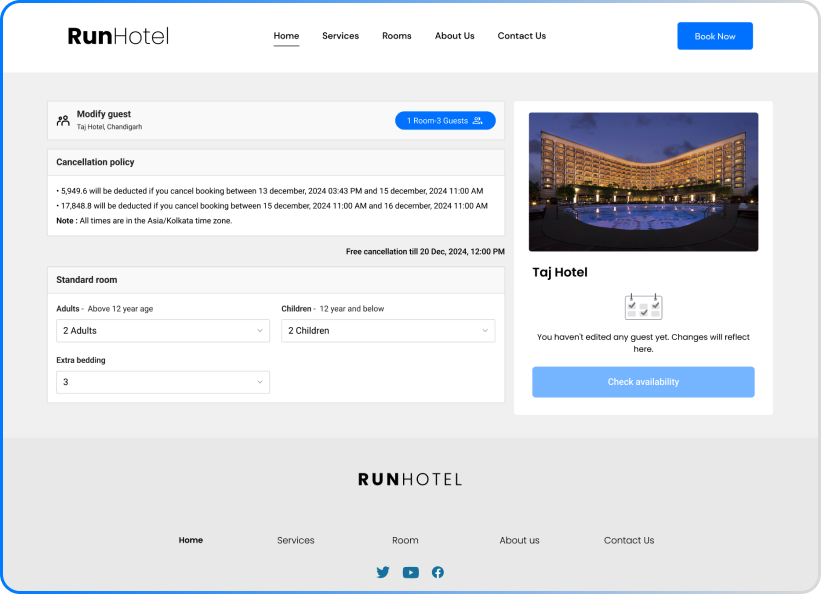Follow the footer Home link
This screenshot has height=594, width=821.
coord(191,540)
